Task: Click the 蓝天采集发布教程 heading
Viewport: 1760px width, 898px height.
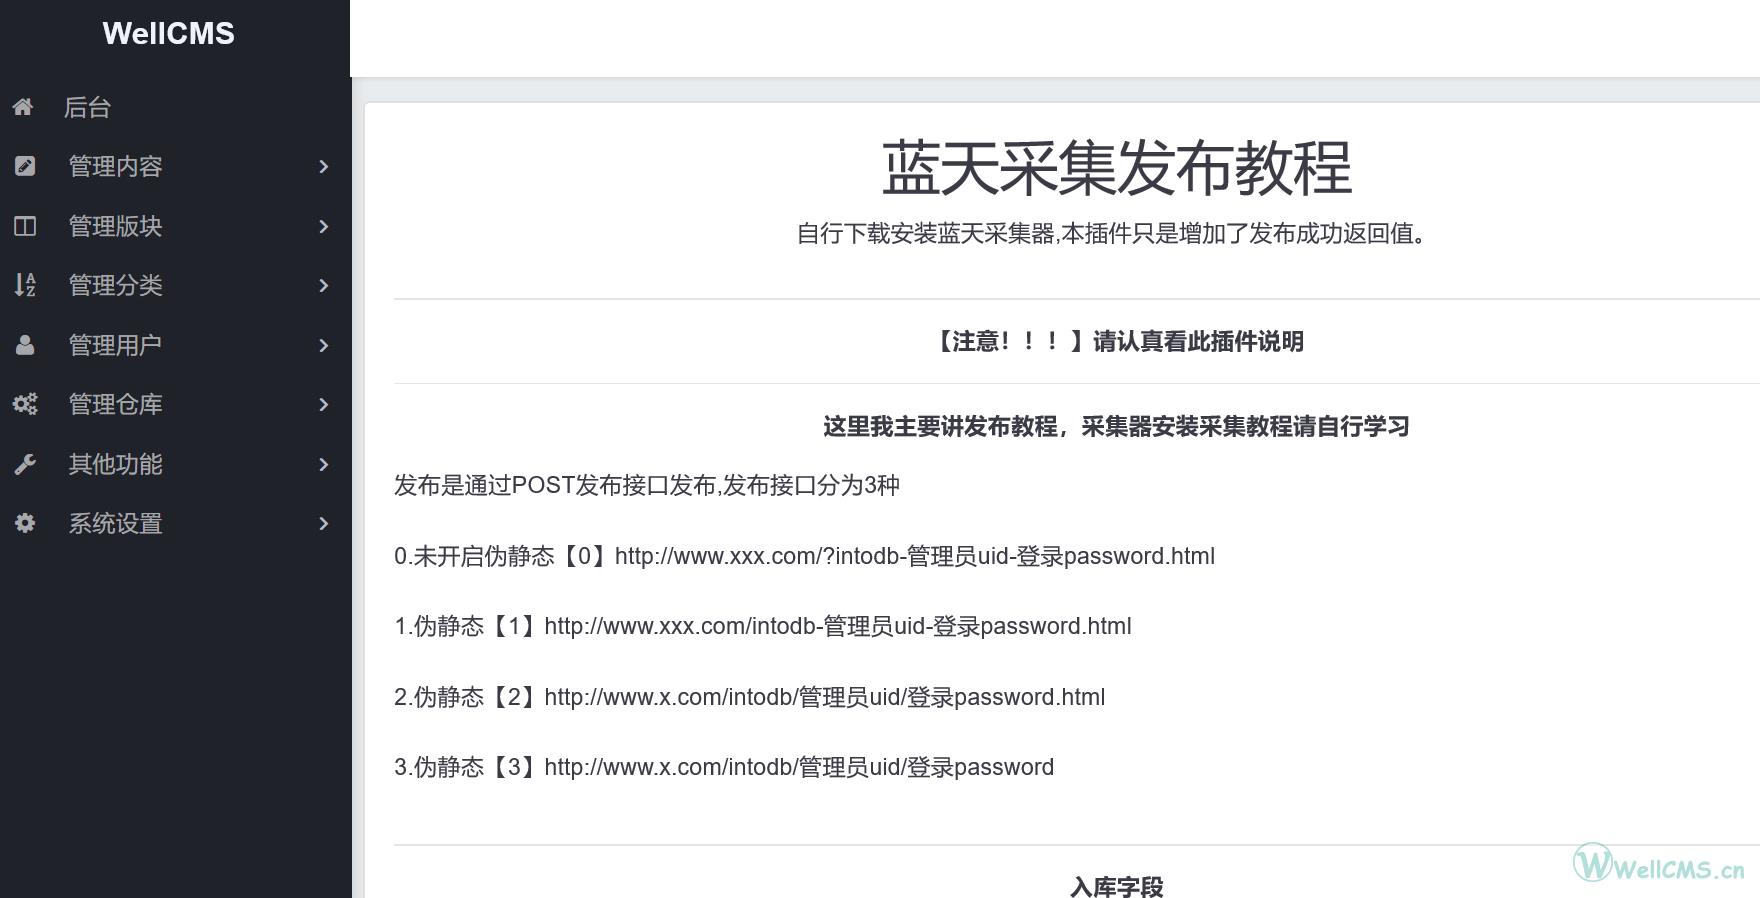Action: pos(1116,168)
